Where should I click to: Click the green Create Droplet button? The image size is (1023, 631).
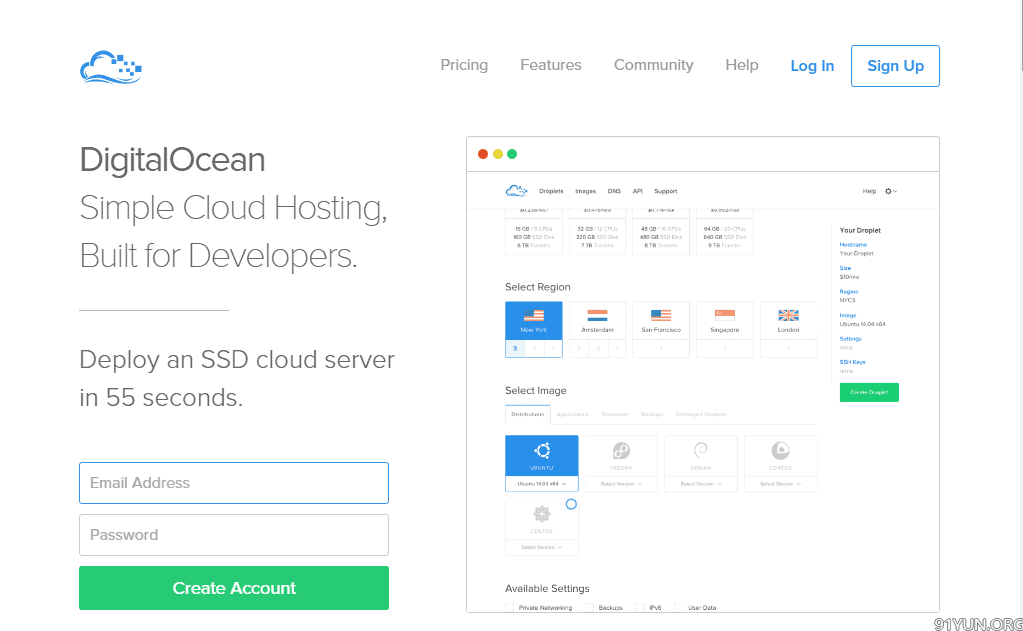(869, 392)
